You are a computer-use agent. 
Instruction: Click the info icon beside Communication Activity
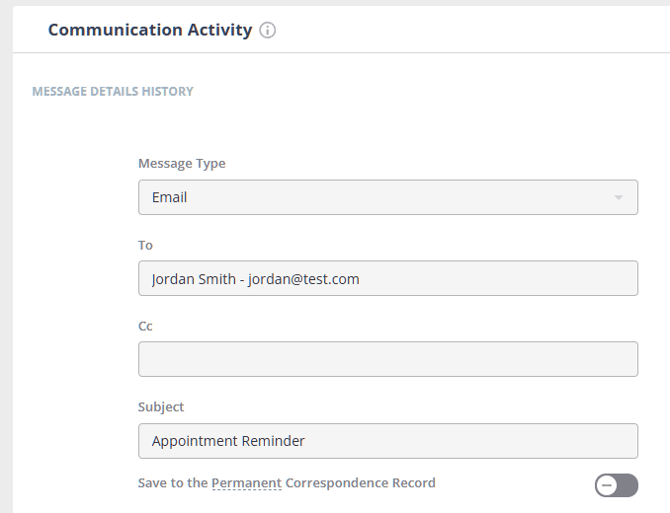click(267, 30)
